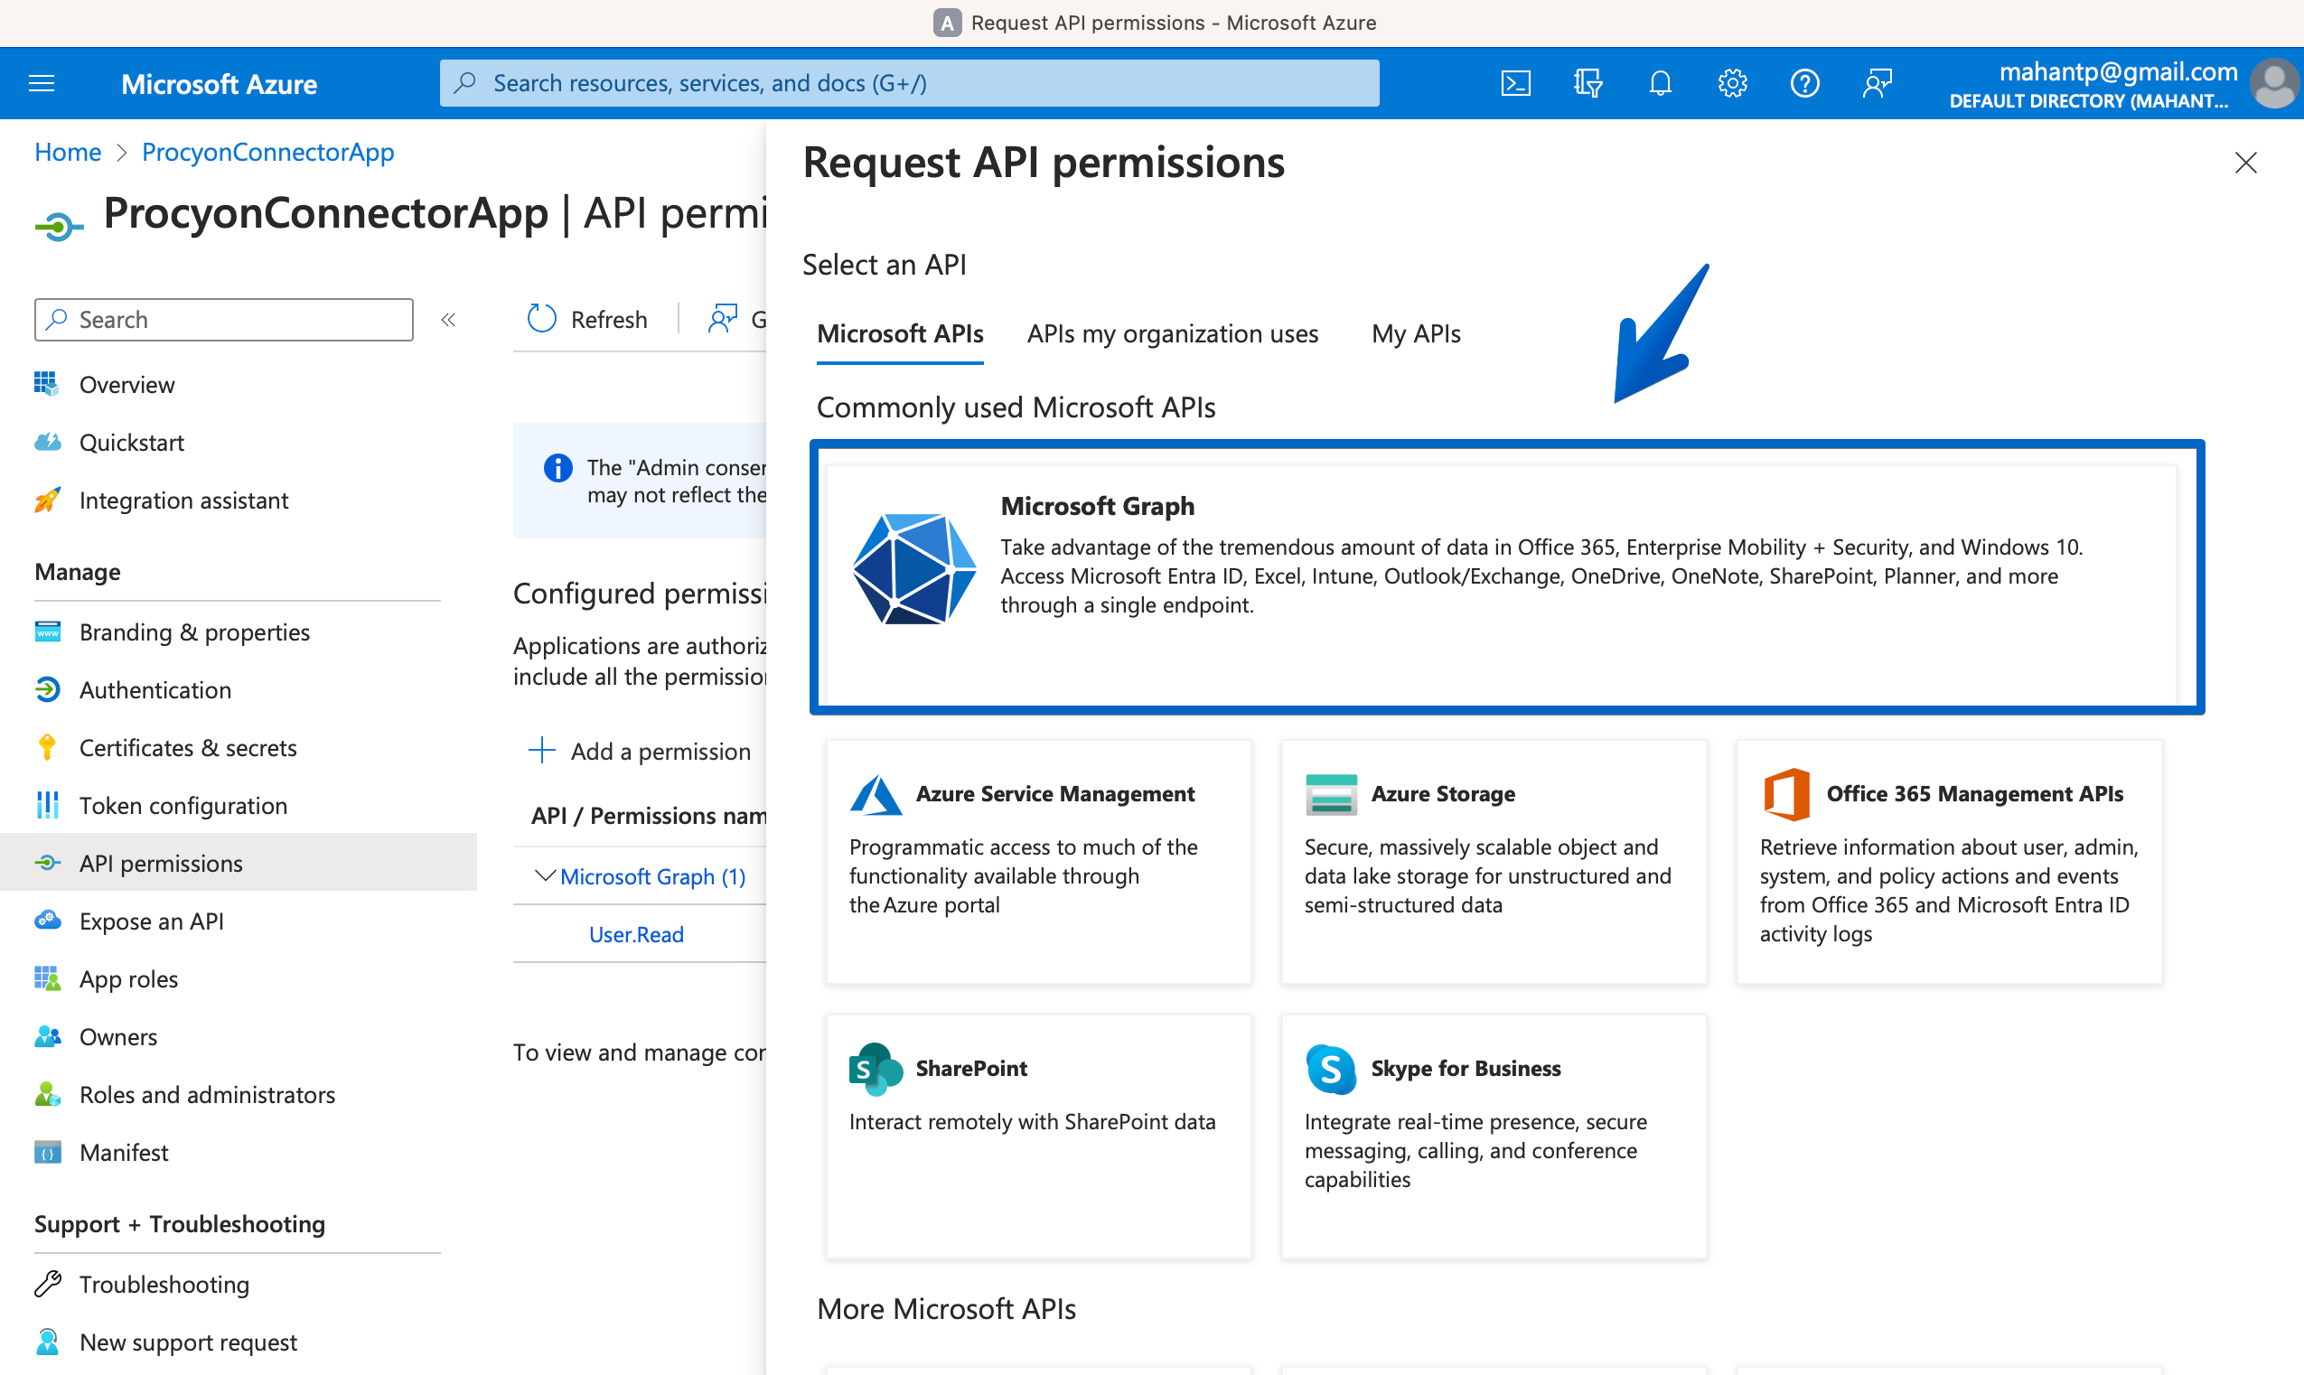Select the Microsoft Graph API tile icon
Screen dimensions: 2304x1375
click(x=913, y=567)
